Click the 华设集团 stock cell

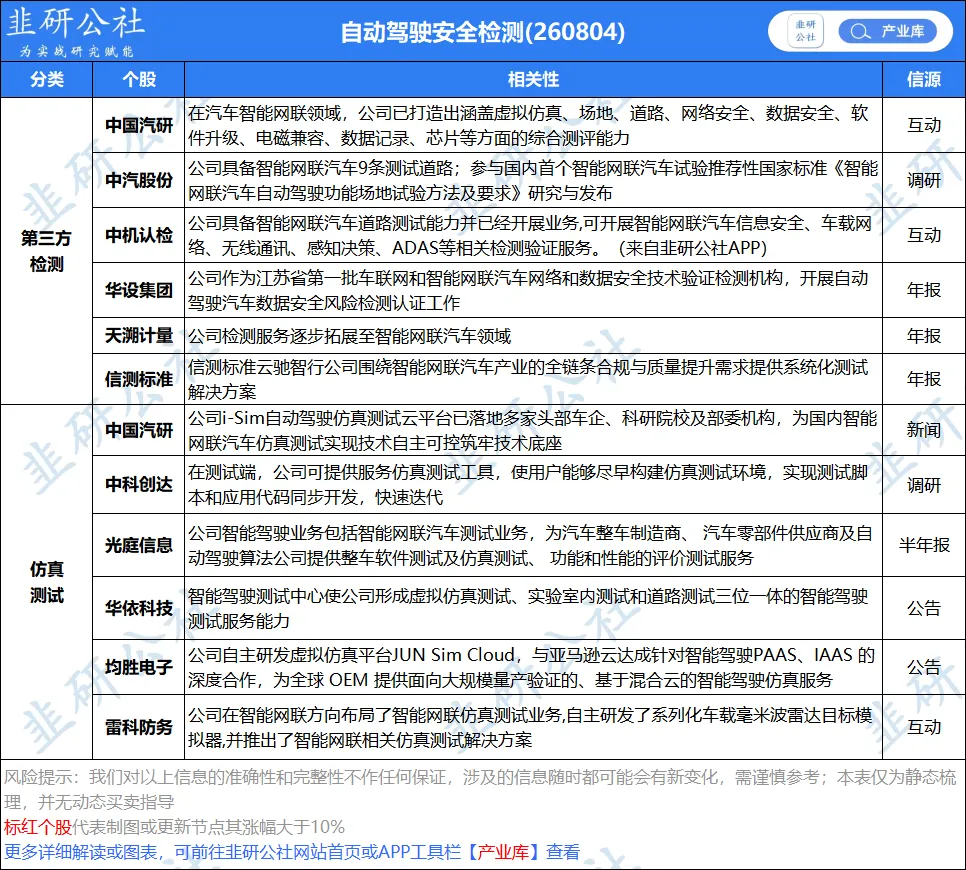click(139, 290)
